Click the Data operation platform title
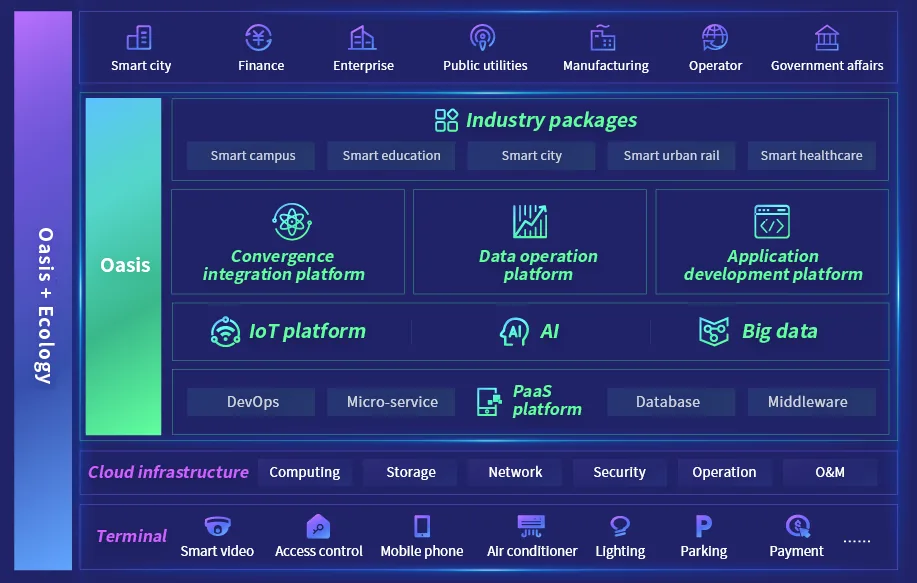The image size is (917, 583). coord(538,265)
